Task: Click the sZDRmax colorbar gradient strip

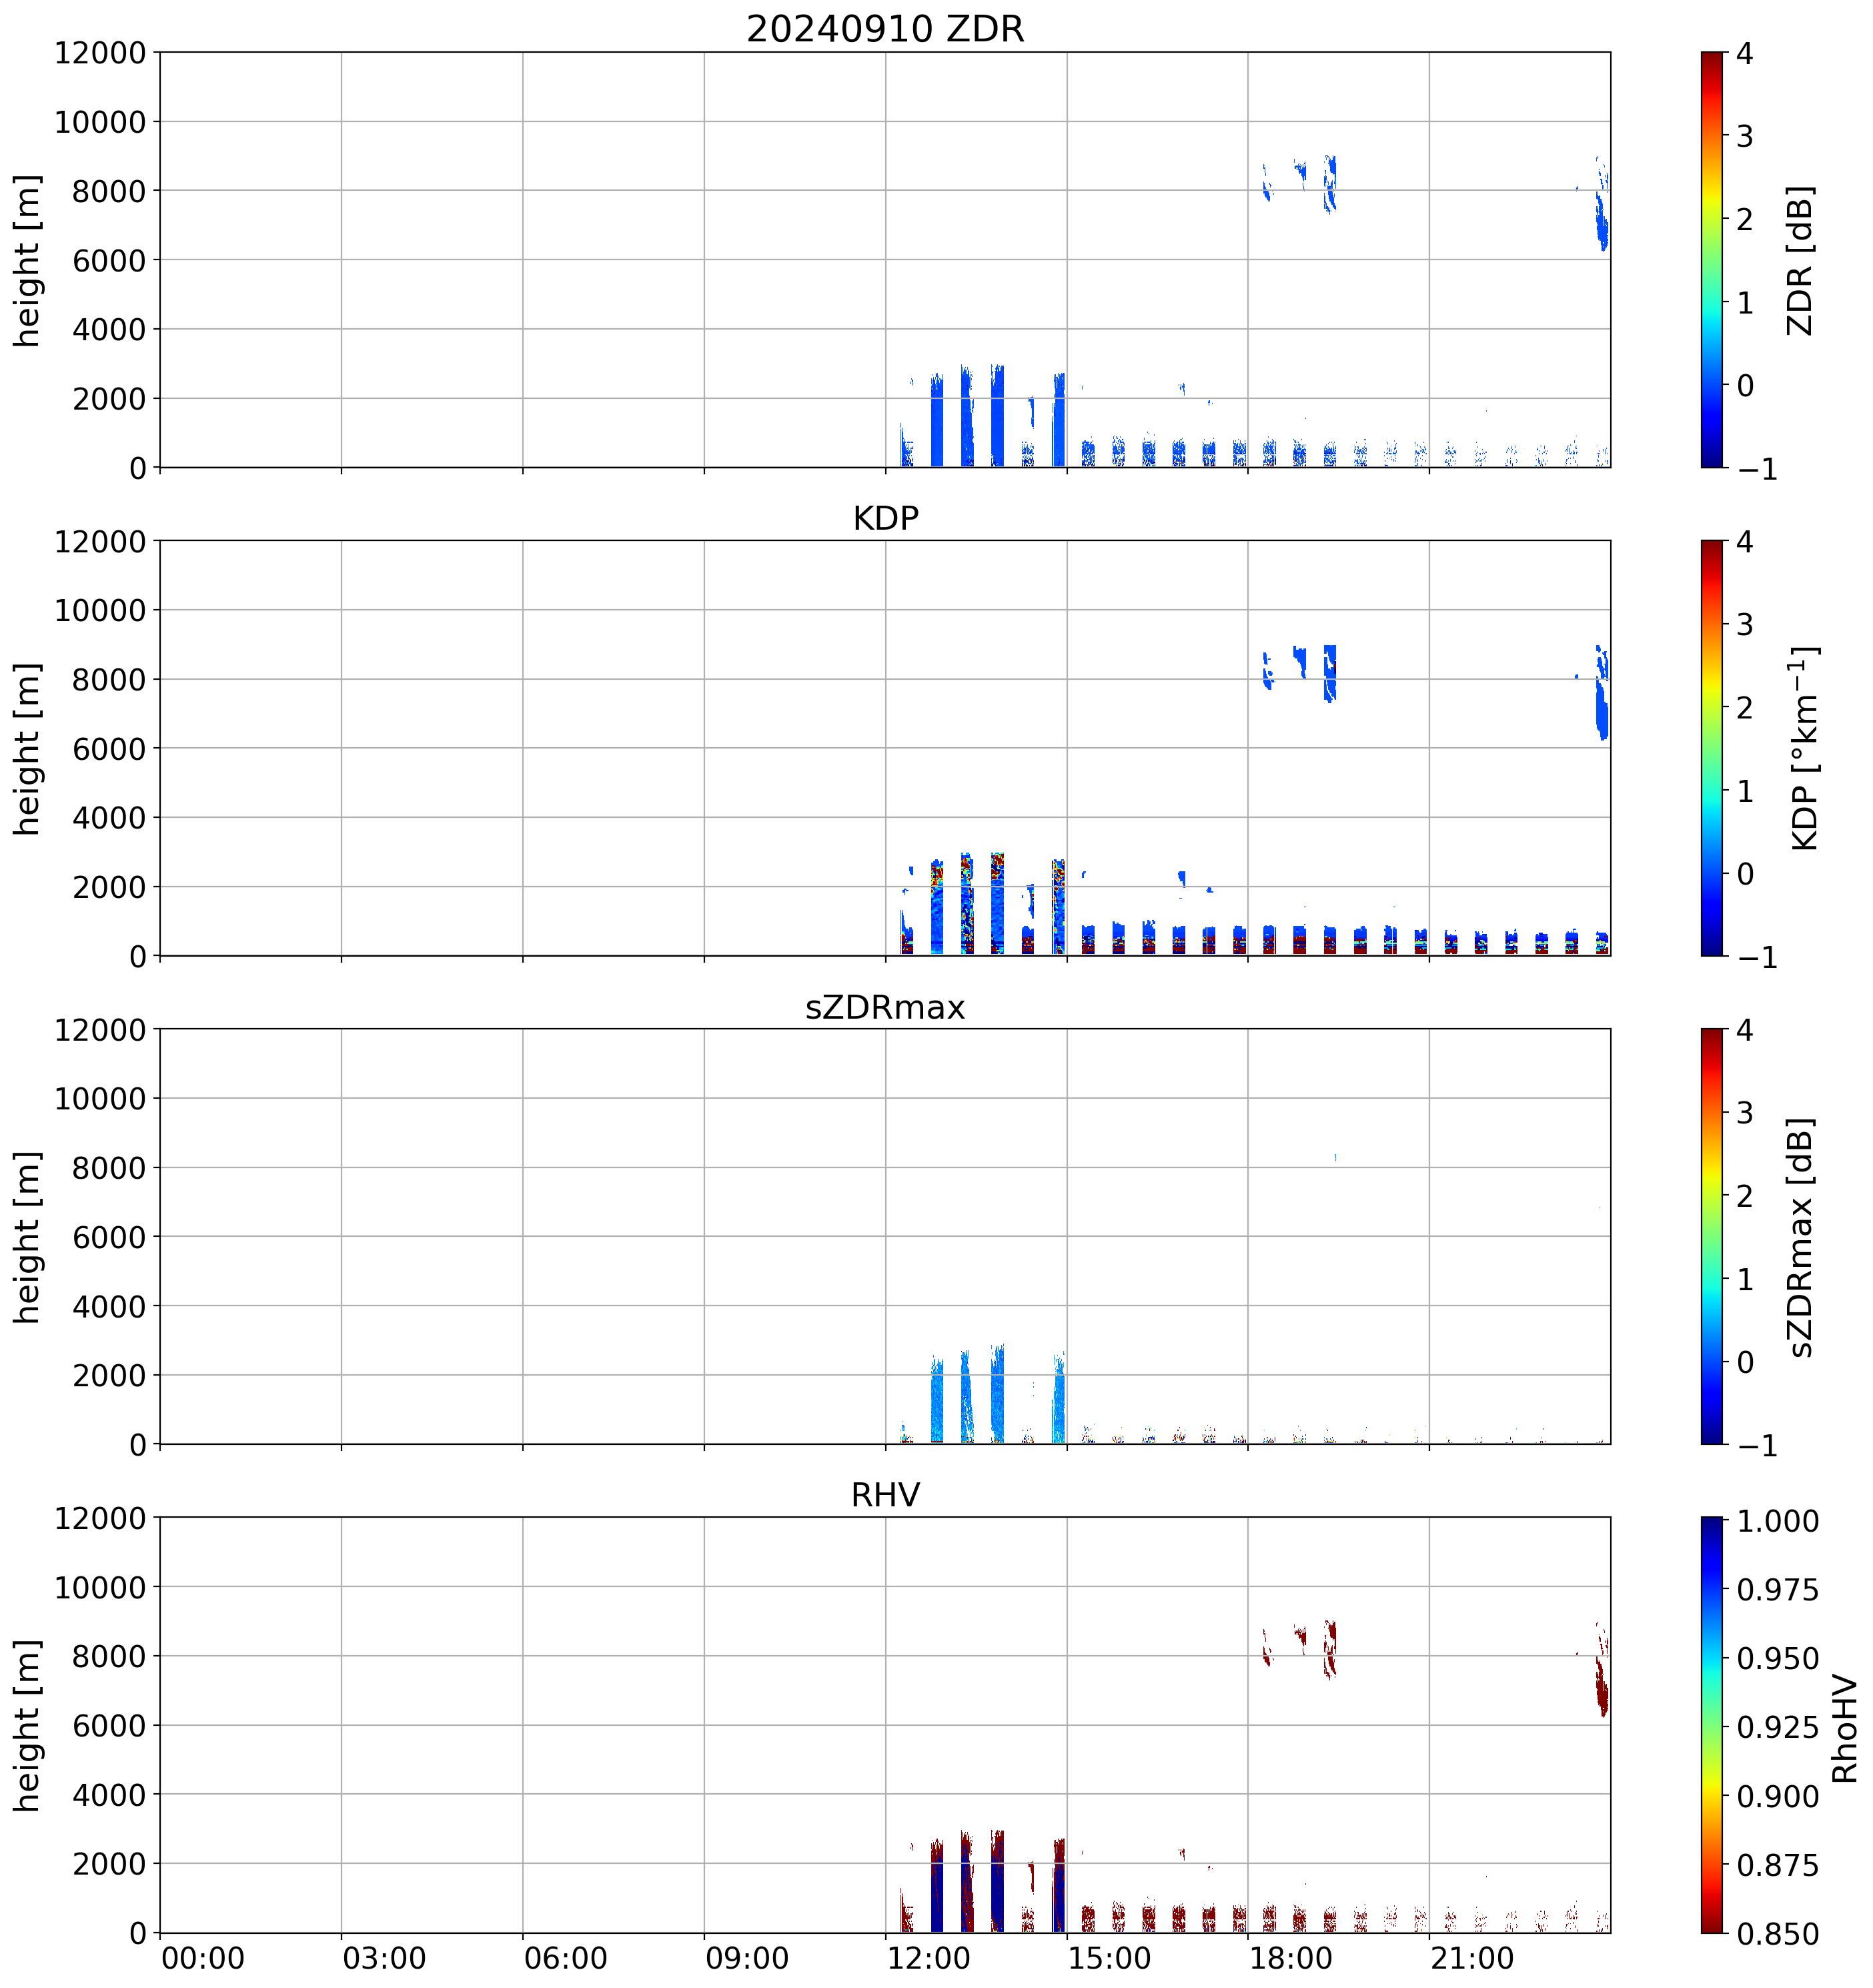Action: [1712, 1236]
